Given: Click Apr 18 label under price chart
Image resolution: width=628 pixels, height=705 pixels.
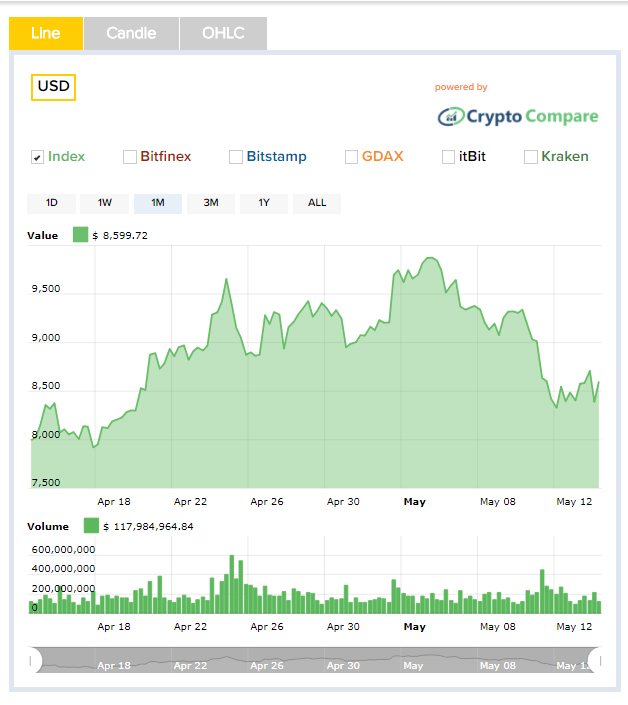Looking at the screenshot, I should tap(114, 502).
